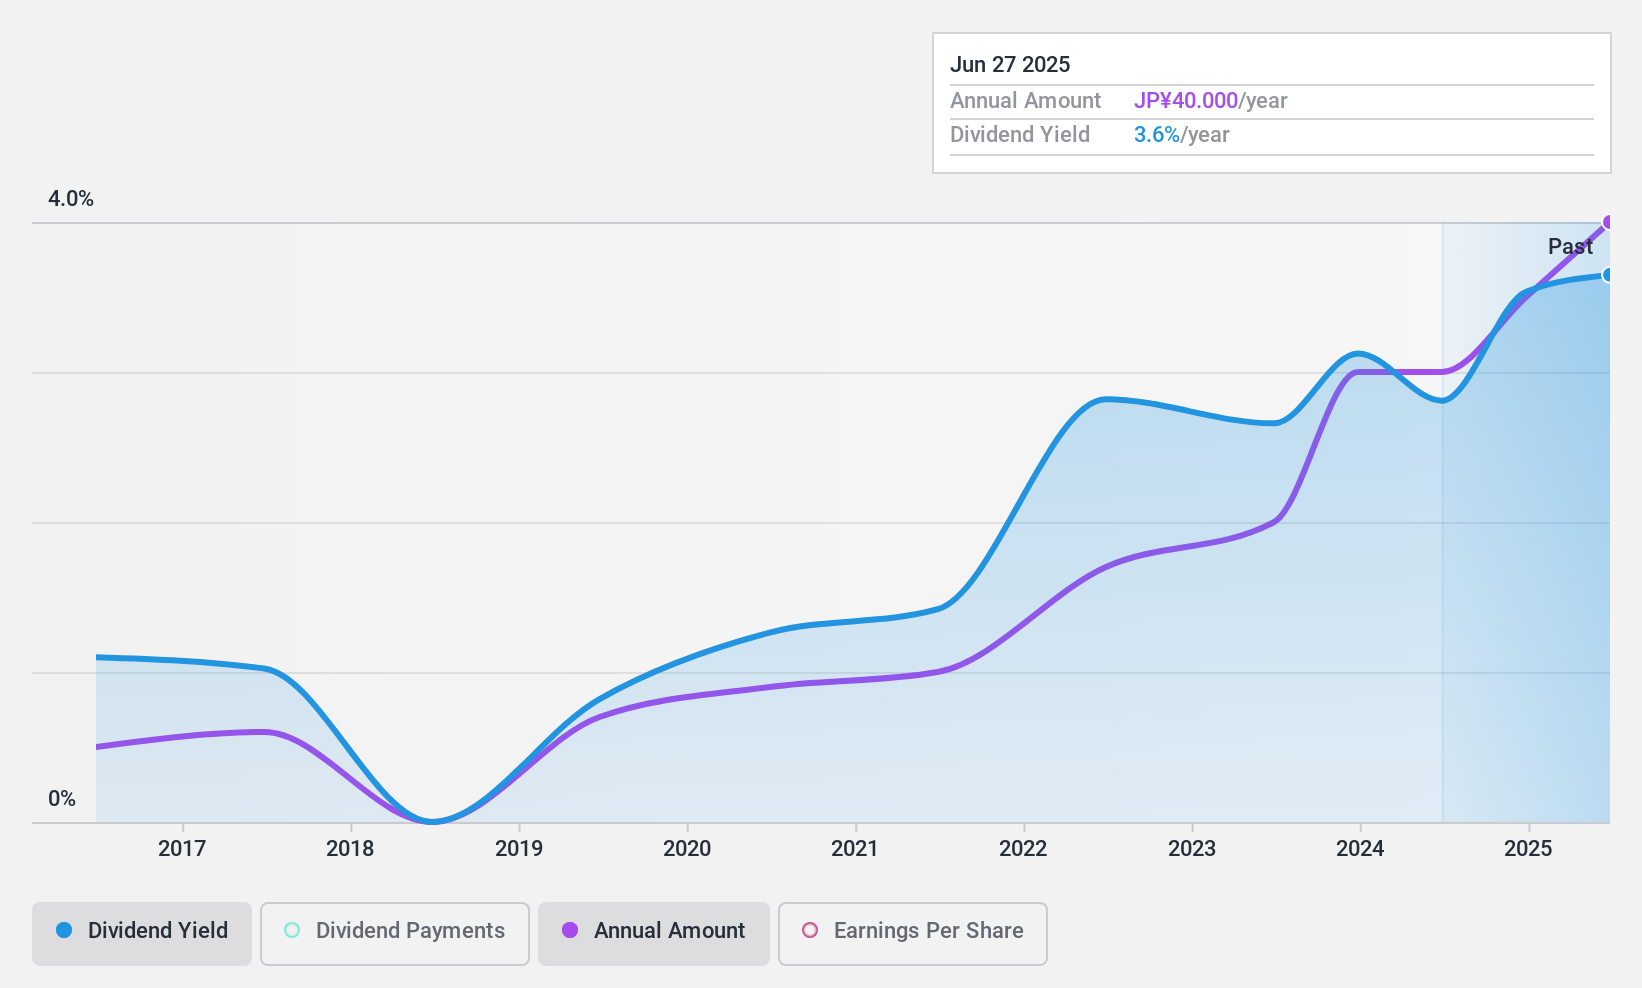Click the Past region label

[x=1570, y=246]
